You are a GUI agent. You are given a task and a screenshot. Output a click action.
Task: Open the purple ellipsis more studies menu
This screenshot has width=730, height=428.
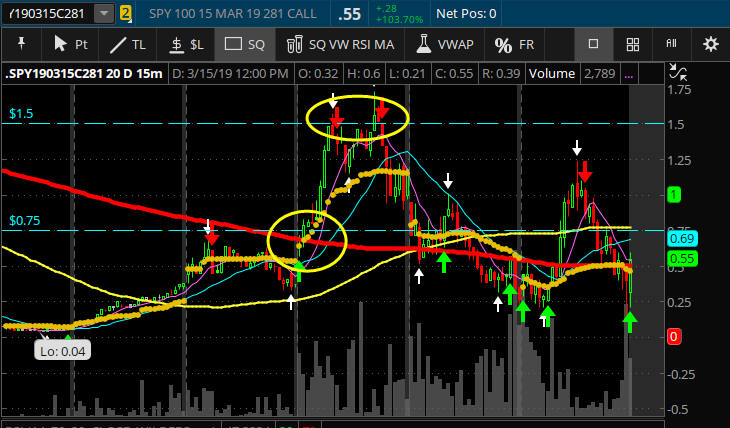[629, 75]
